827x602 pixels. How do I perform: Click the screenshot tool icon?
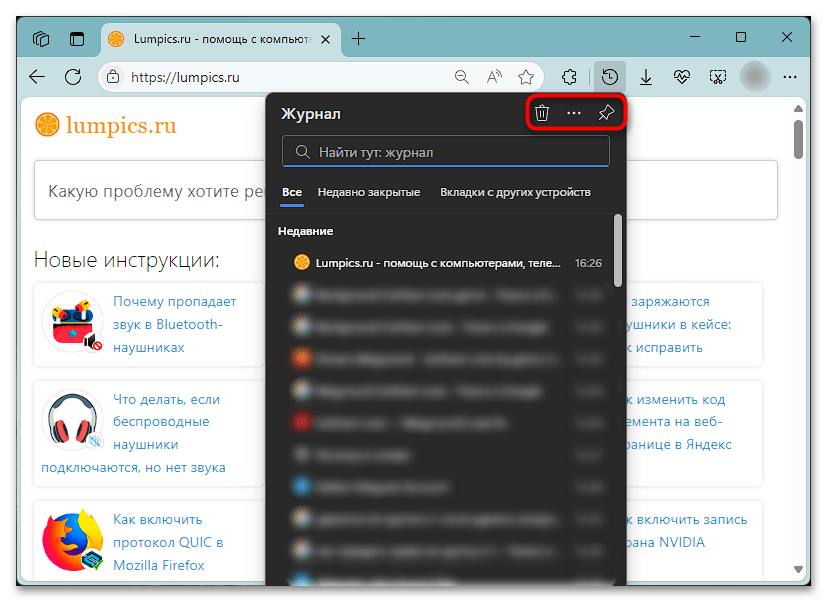718,77
